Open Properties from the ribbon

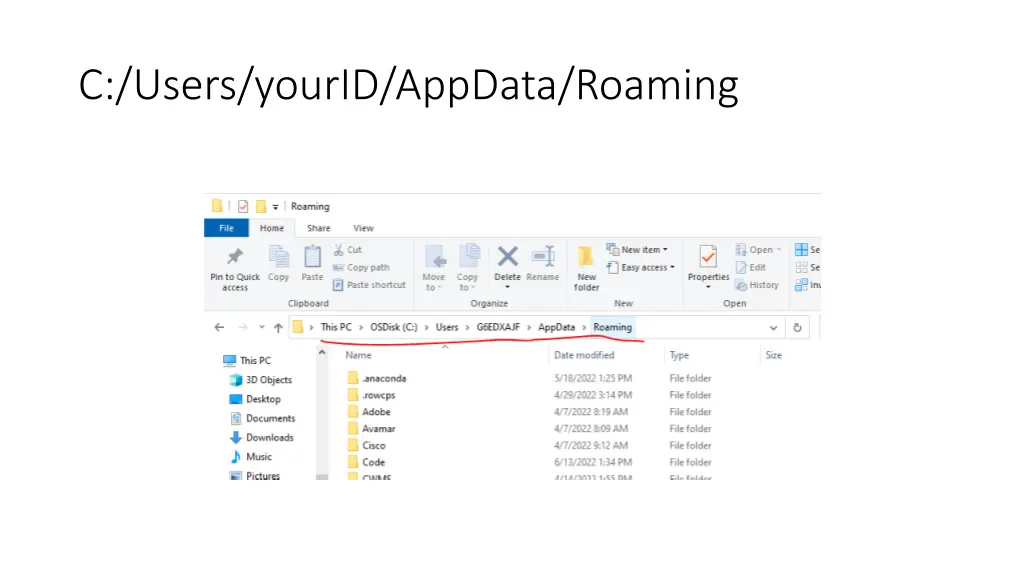coord(708,257)
